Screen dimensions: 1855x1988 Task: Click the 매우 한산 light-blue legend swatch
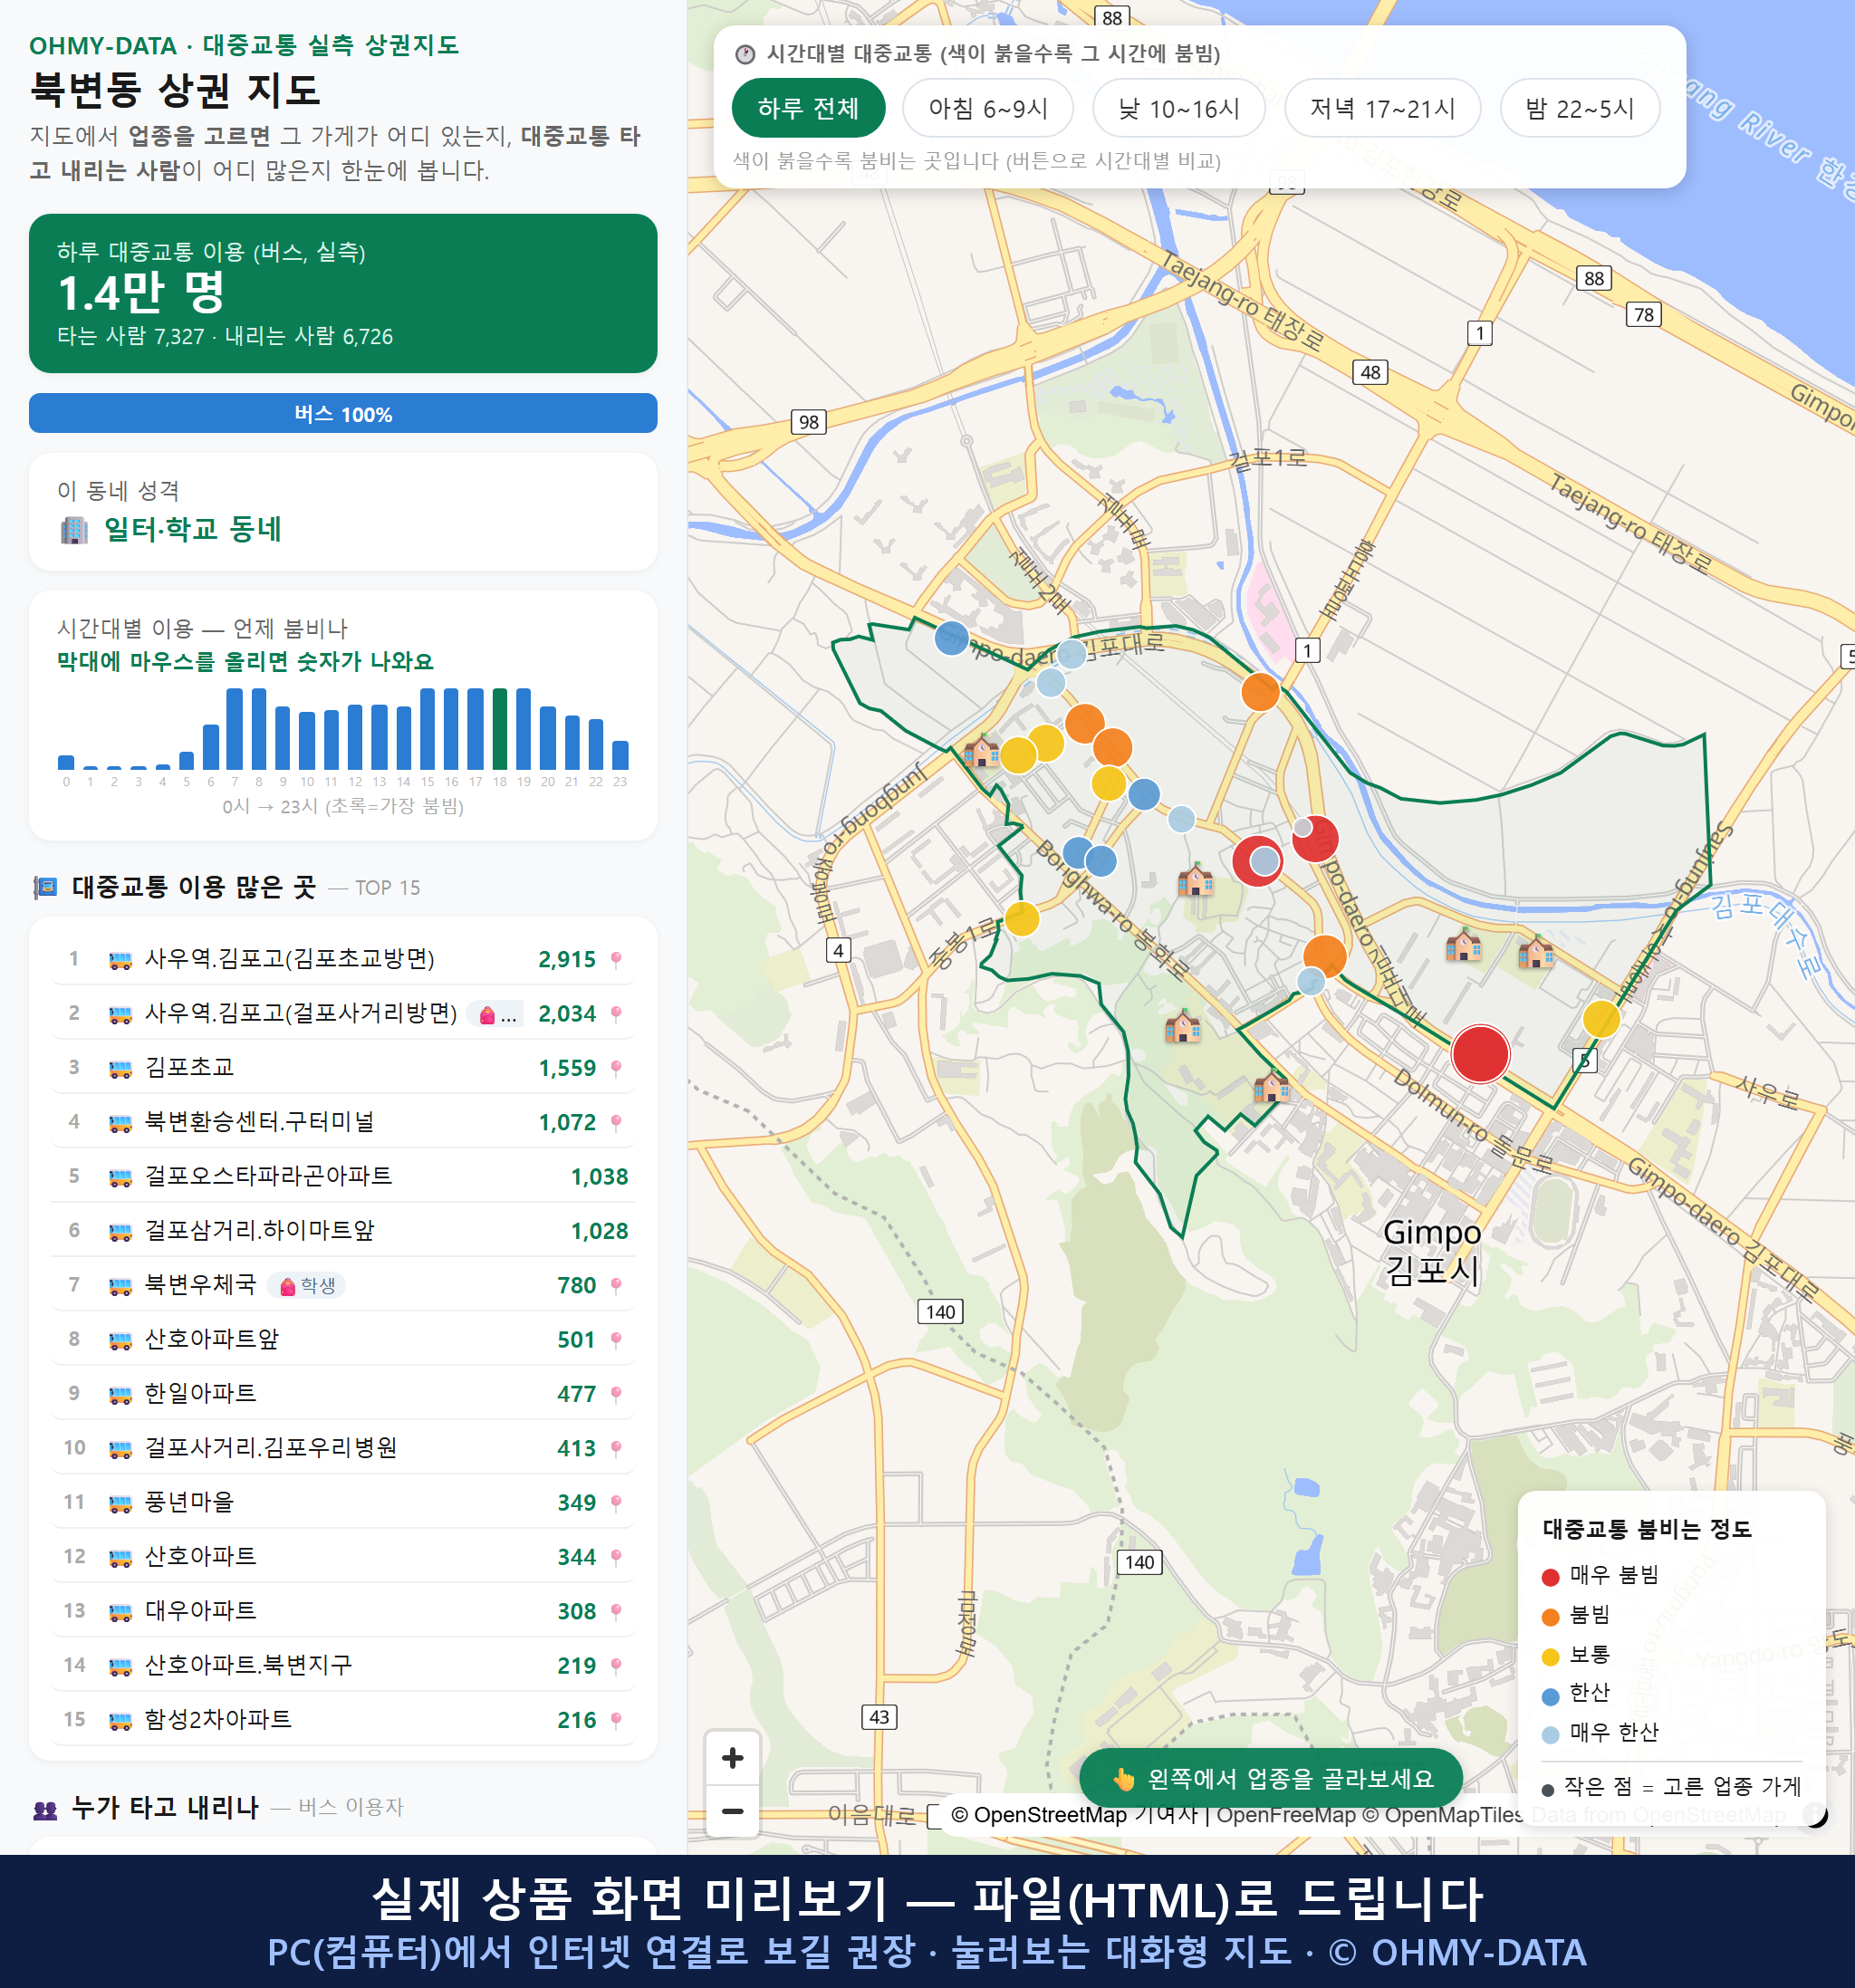tap(1550, 1735)
